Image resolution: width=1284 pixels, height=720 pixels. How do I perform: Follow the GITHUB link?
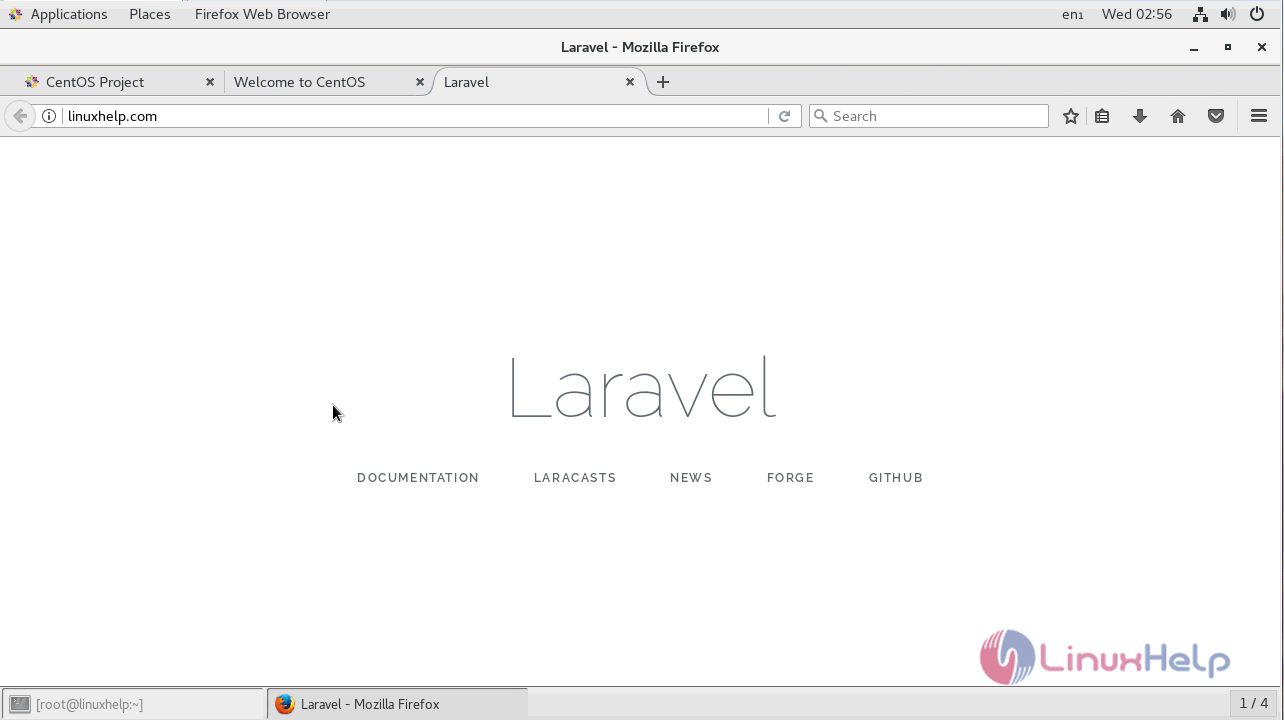click(896, 478)
